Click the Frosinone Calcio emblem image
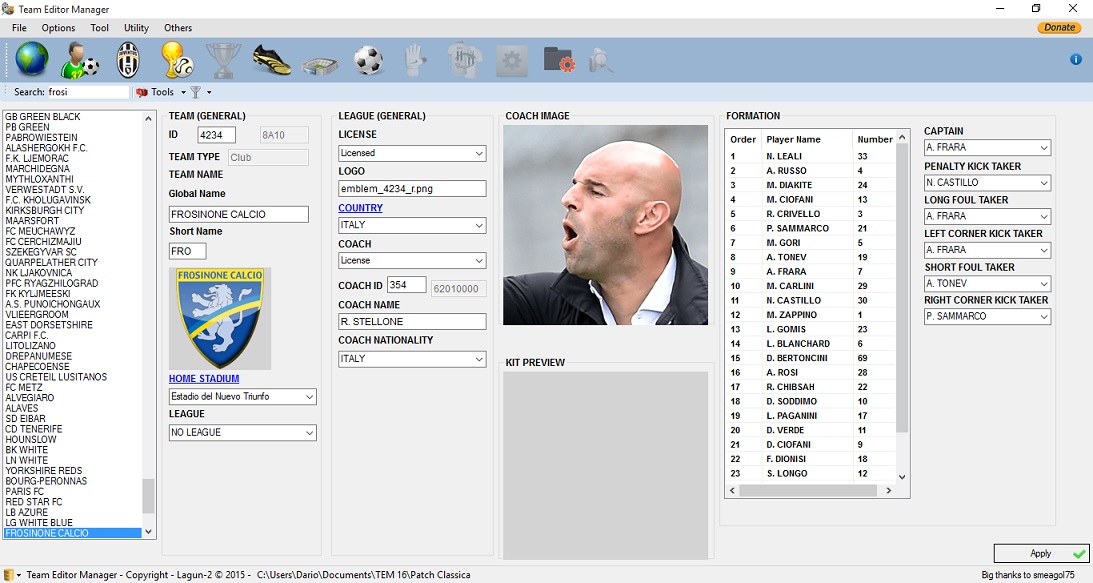This screenshot has height=583, width=1093. coord(220,319)
